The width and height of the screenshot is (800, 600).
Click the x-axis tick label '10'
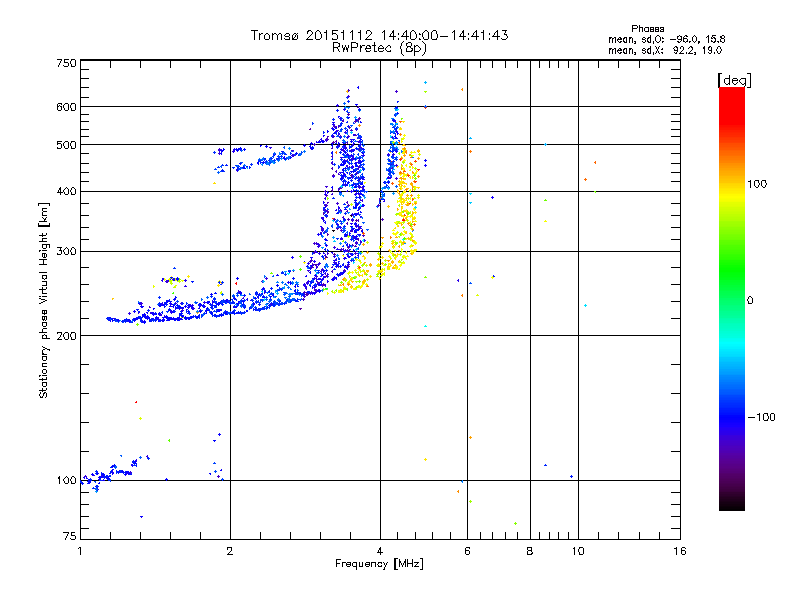click(578, 551)
